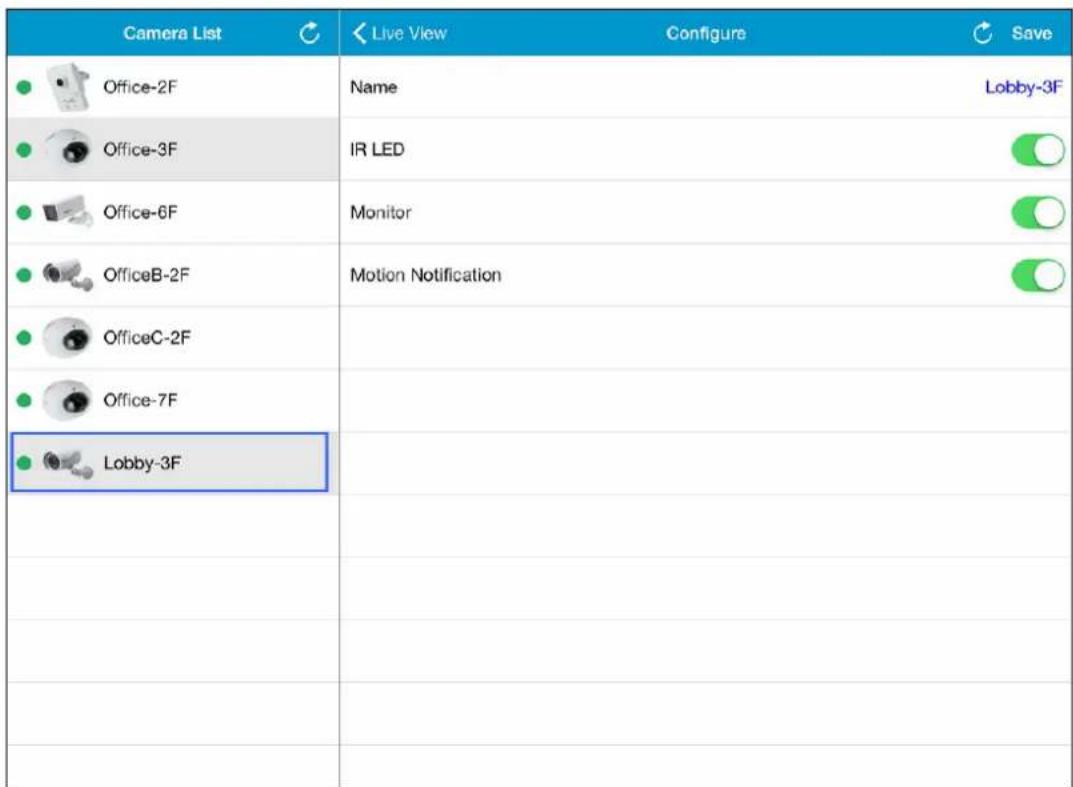Select OfficeC-2F camera entry text
The height and width of the screenshot is (787, 1073).
click(146, 337)
